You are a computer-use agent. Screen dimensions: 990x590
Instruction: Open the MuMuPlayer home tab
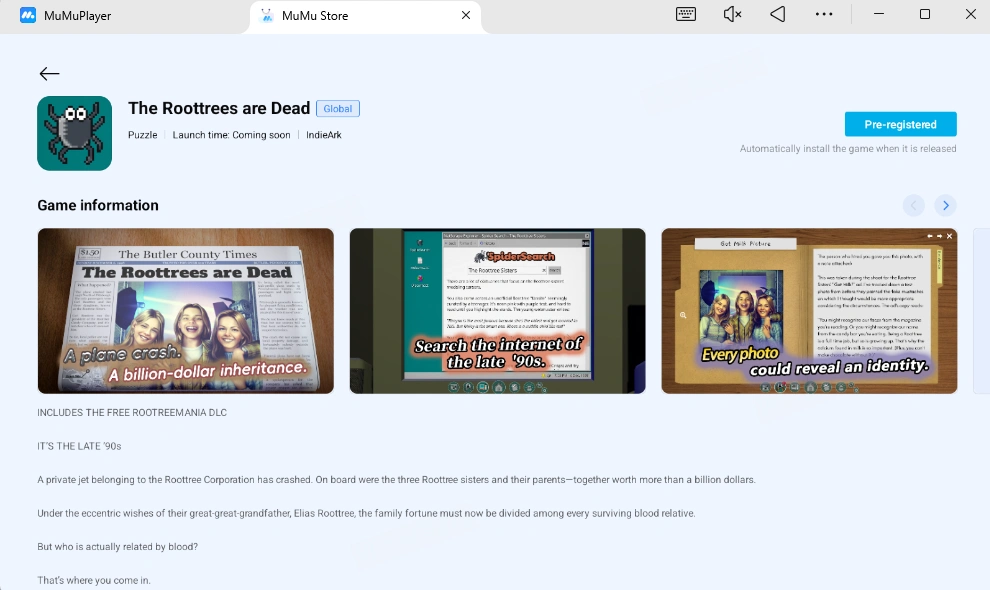66,16
